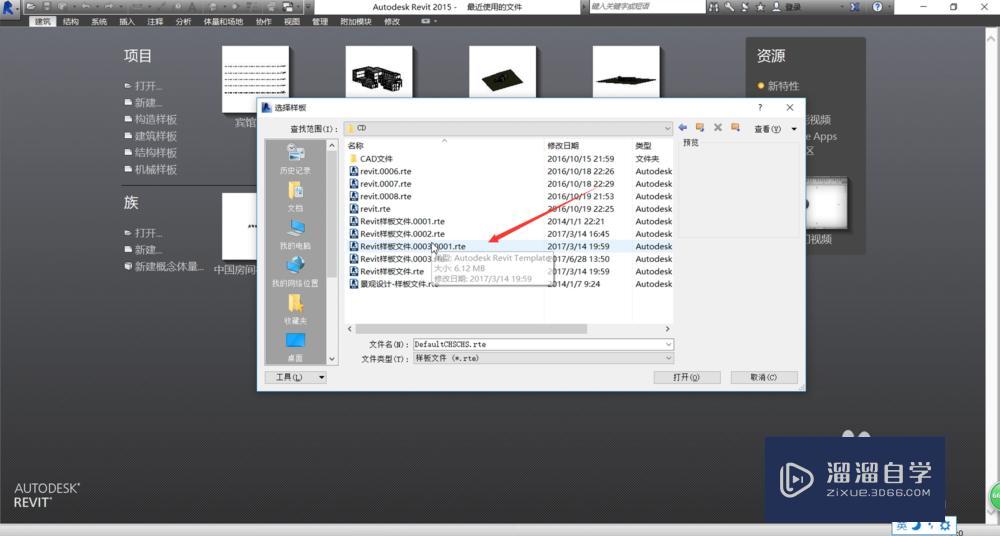Select the Documents (文档) places icon
Image resolution: width=1000 pixels, height=536 pixels.
(x=295, y=197)
